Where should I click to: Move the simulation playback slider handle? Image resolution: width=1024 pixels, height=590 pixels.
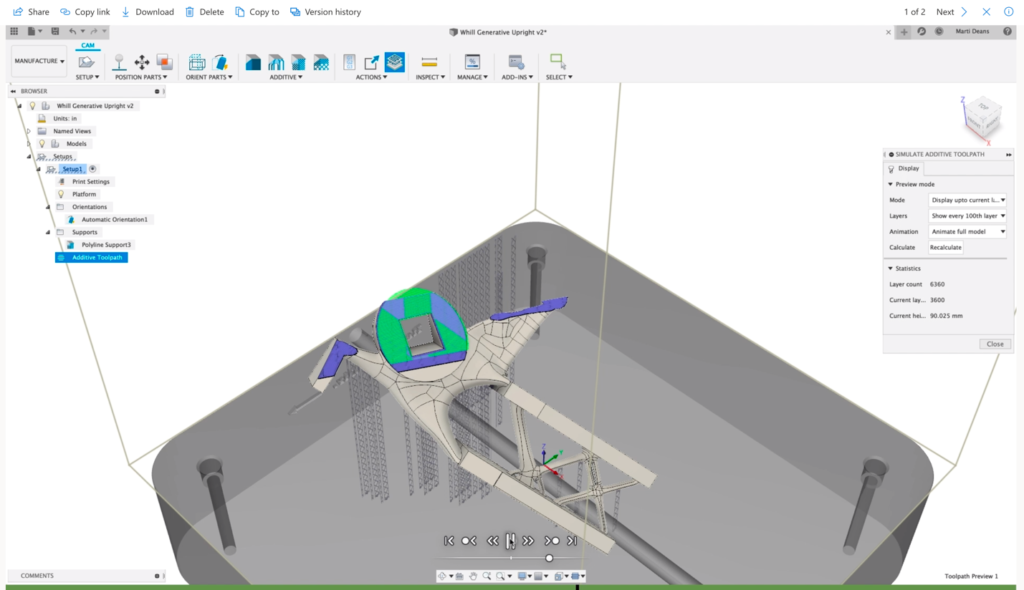click(549, 558)
